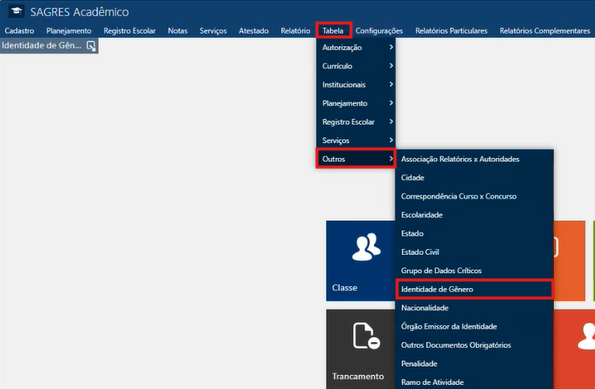
Task: Expand the Registro Escolar submenu arrow in dropdown
Action: pos(391,121)
